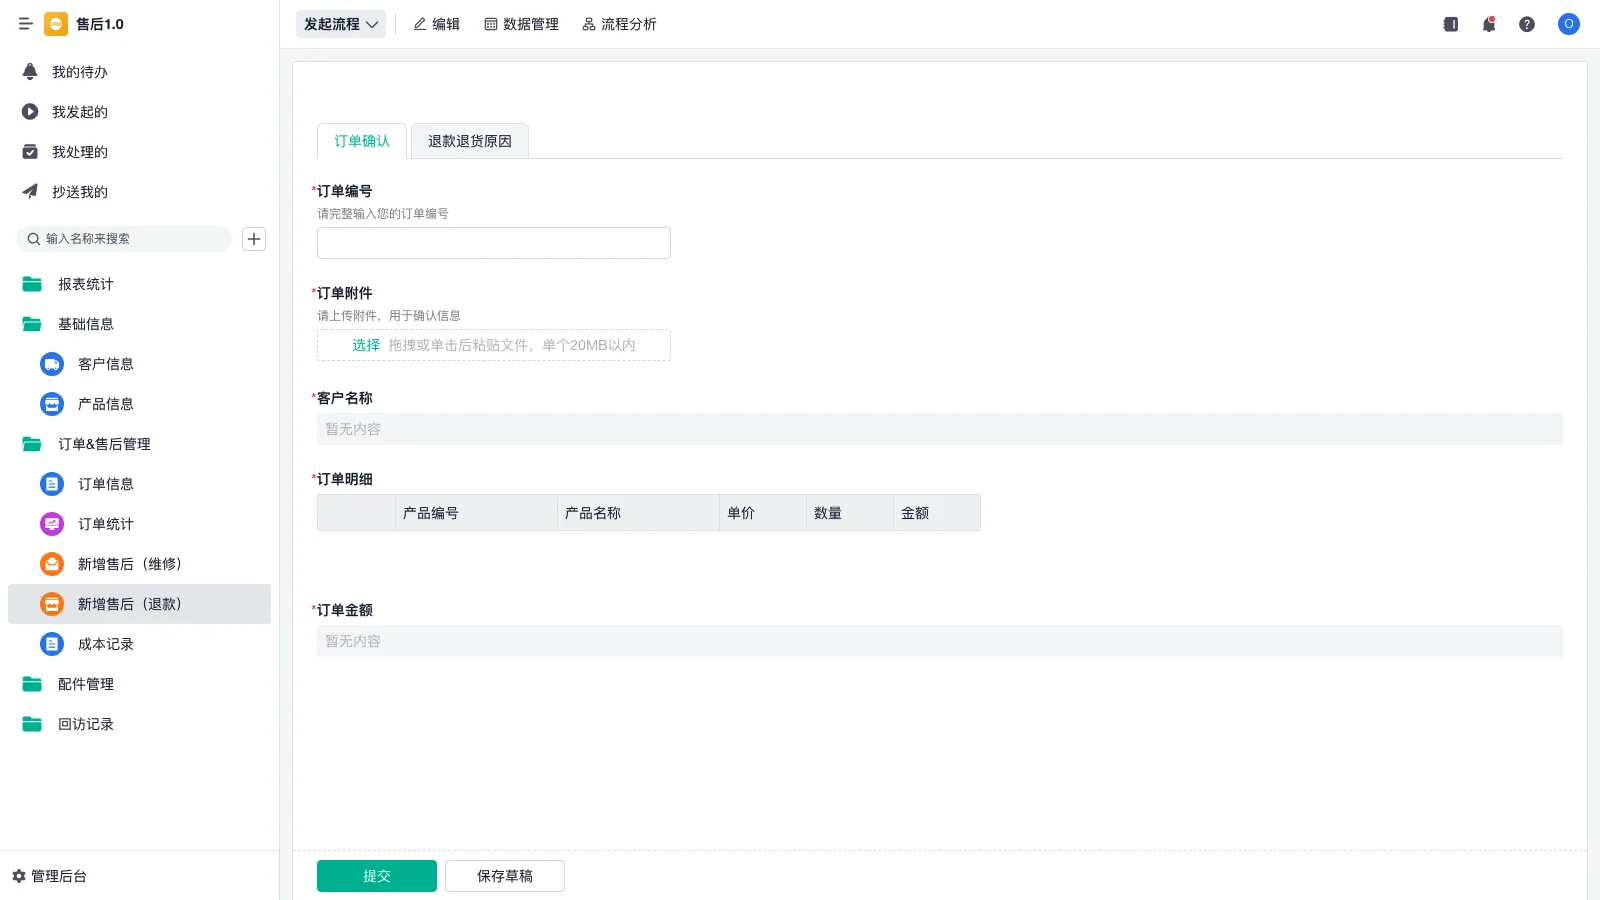Image resolution: width=1600 pixels, height=900 pixels.
Task: Click the 订单编号 input field
Action: click(493, 242)
